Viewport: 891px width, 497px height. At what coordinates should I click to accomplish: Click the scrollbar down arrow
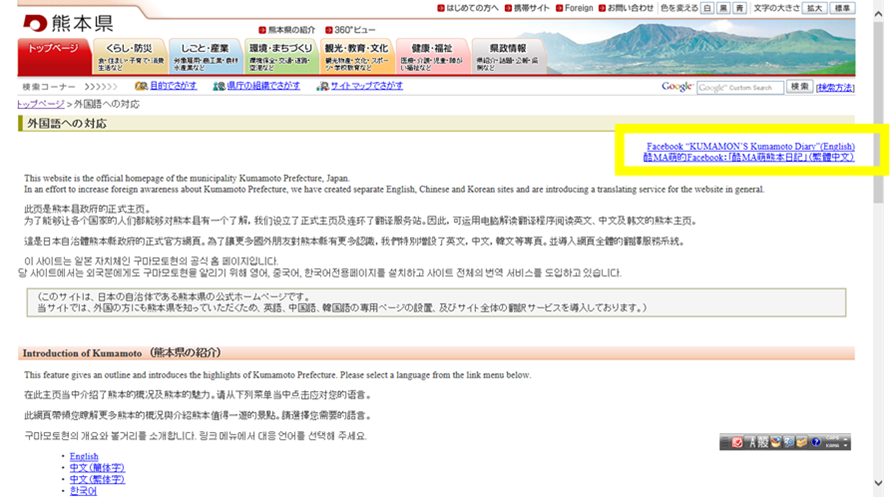(x=881, y=490)
